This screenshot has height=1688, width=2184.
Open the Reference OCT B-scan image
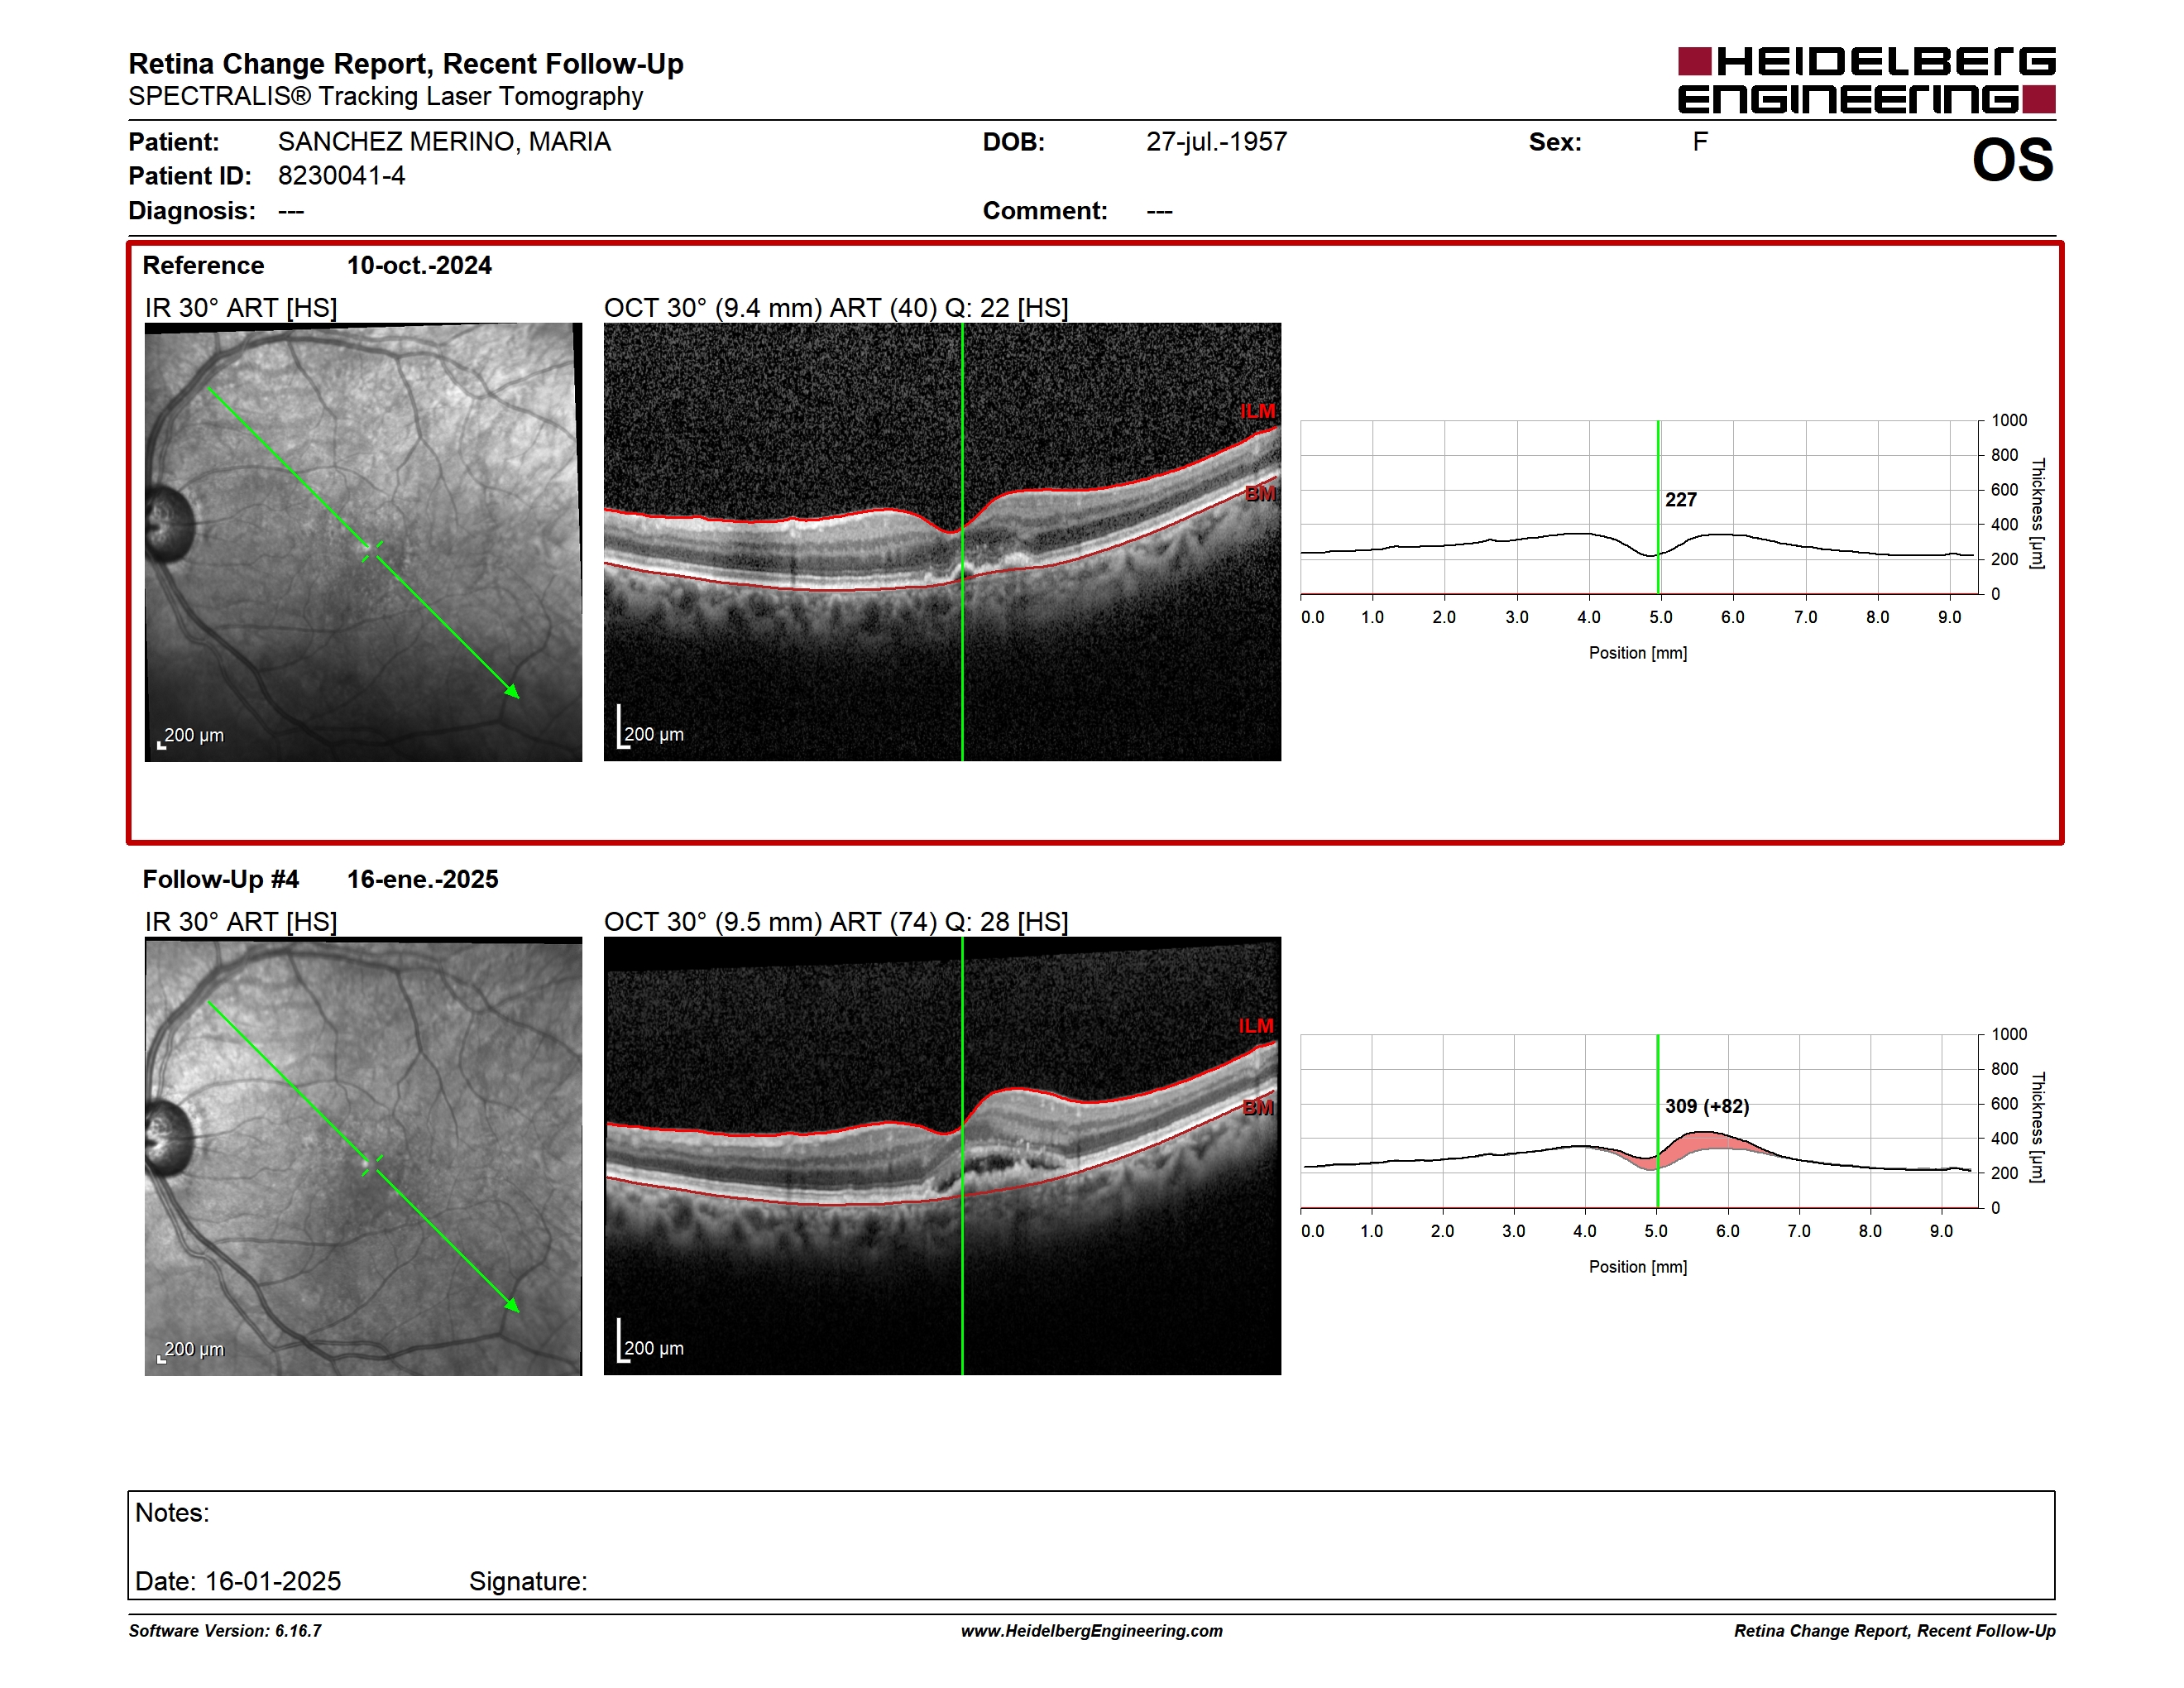point(942,542)
